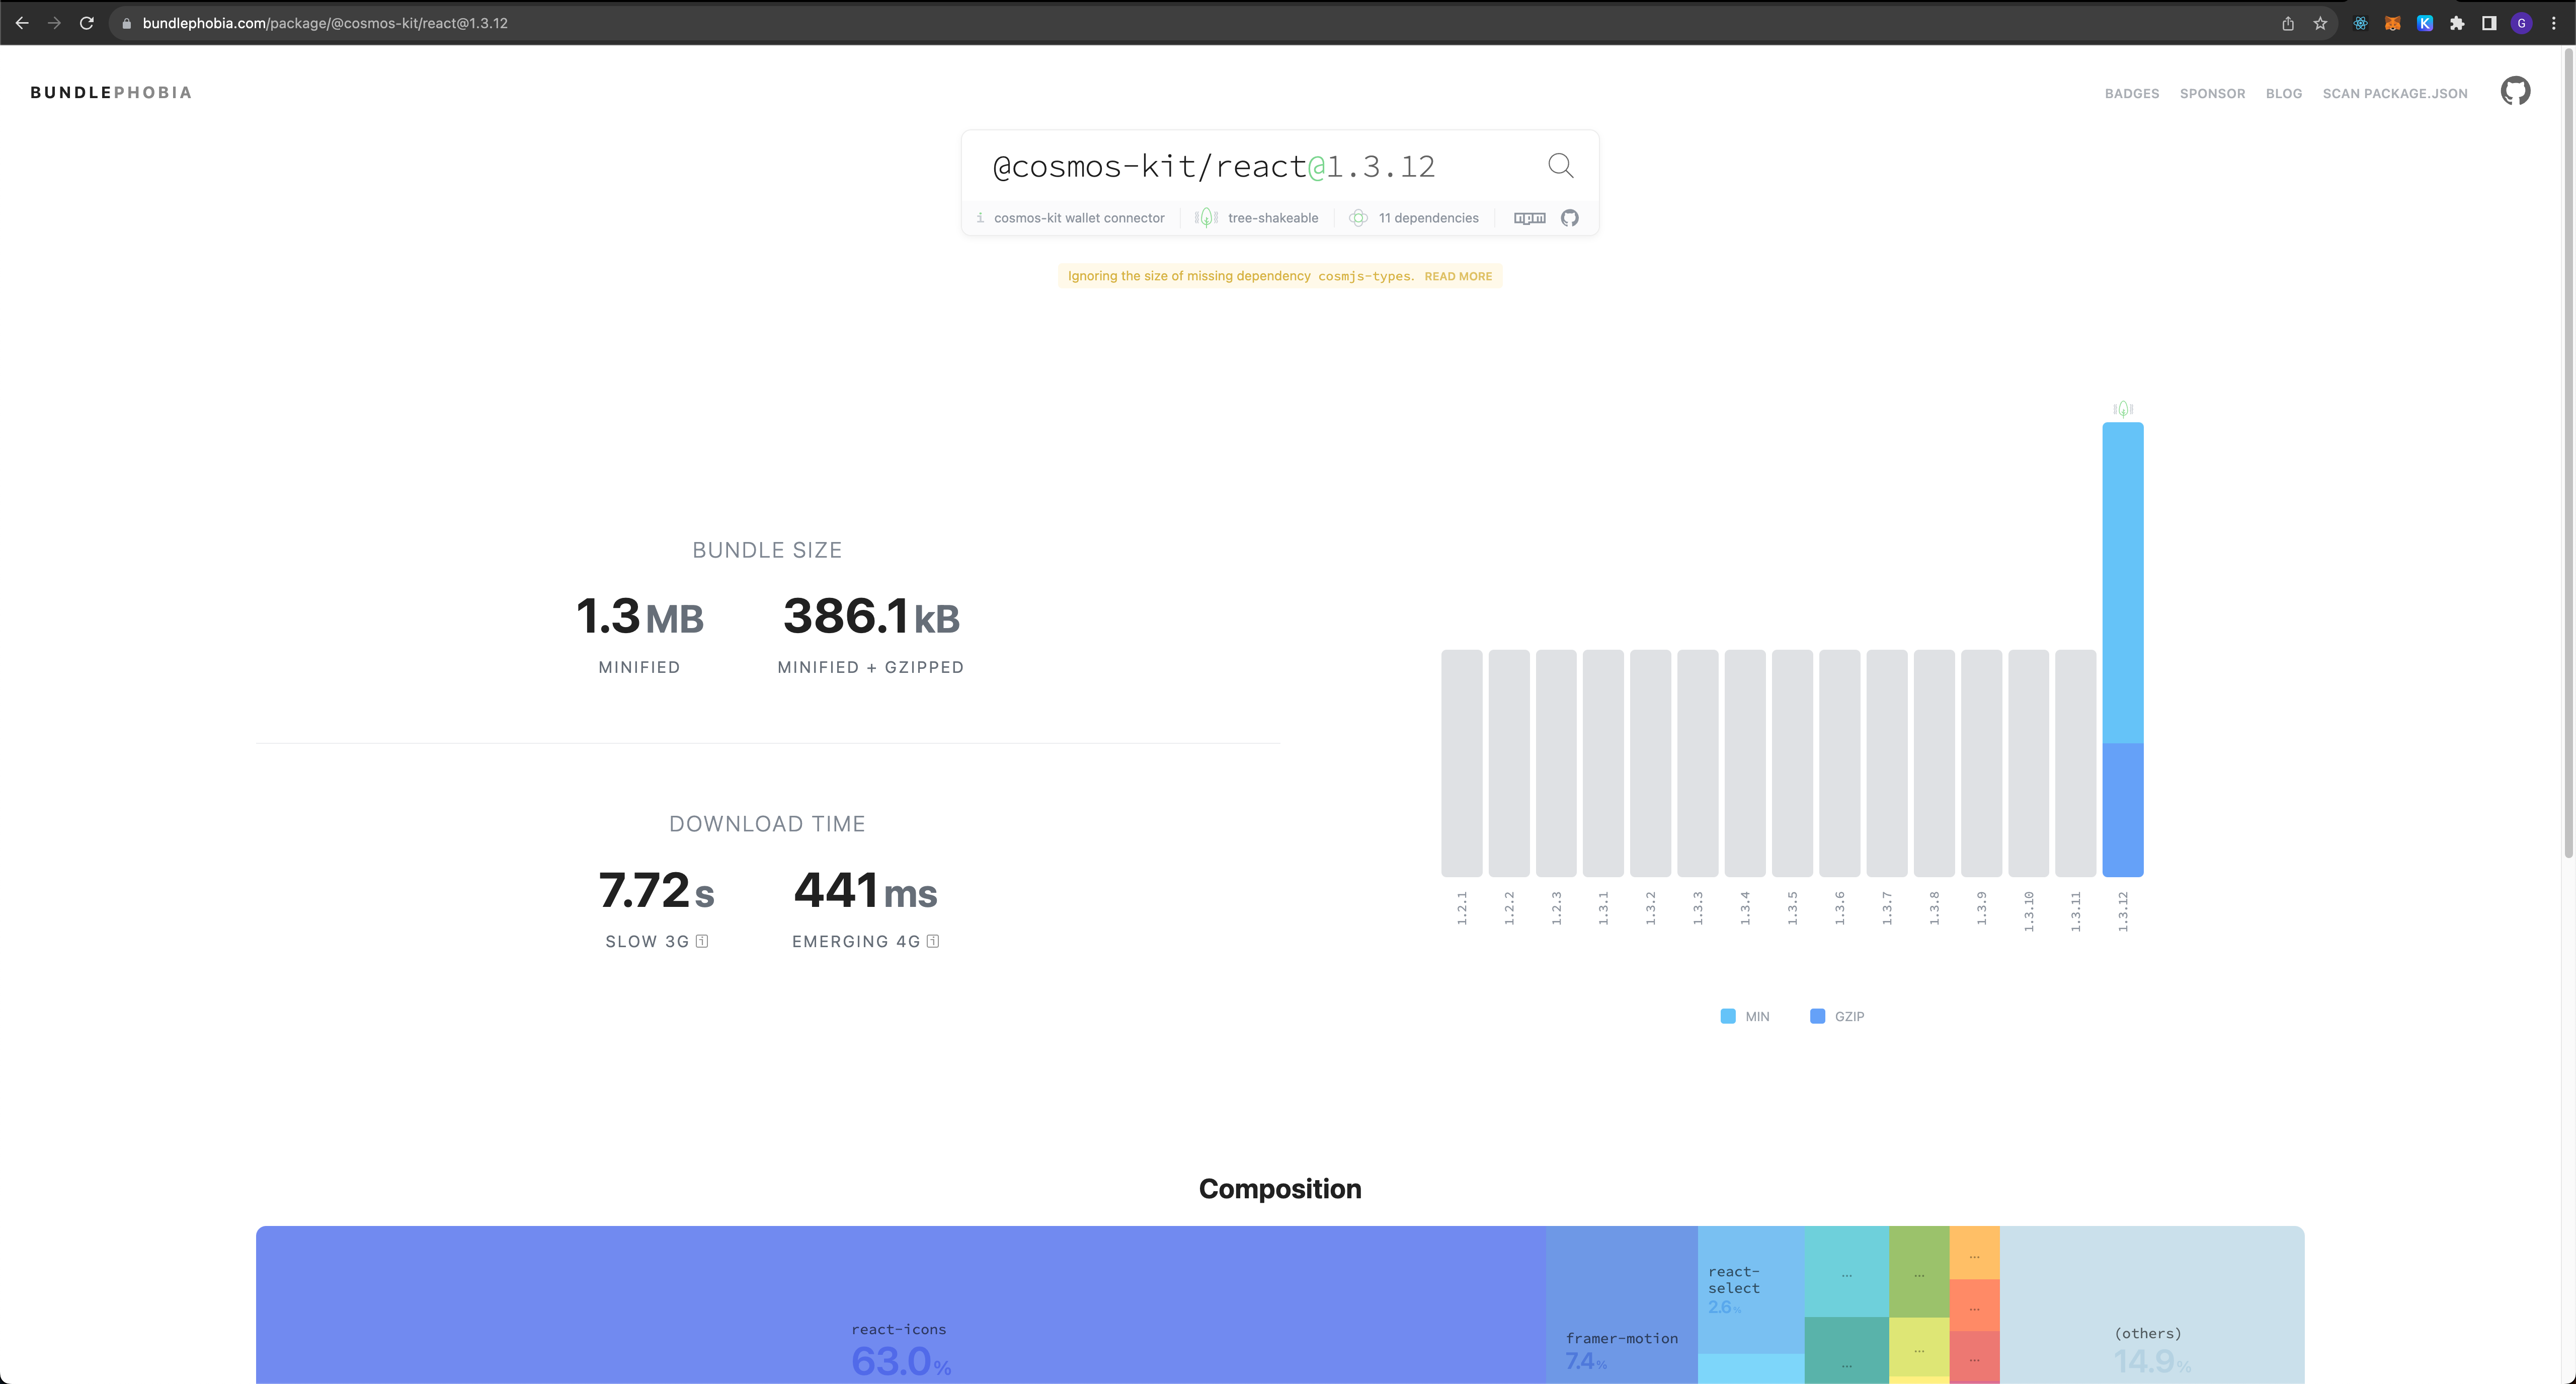Open package GitHub icon under search box

[x=1569, y=218]
